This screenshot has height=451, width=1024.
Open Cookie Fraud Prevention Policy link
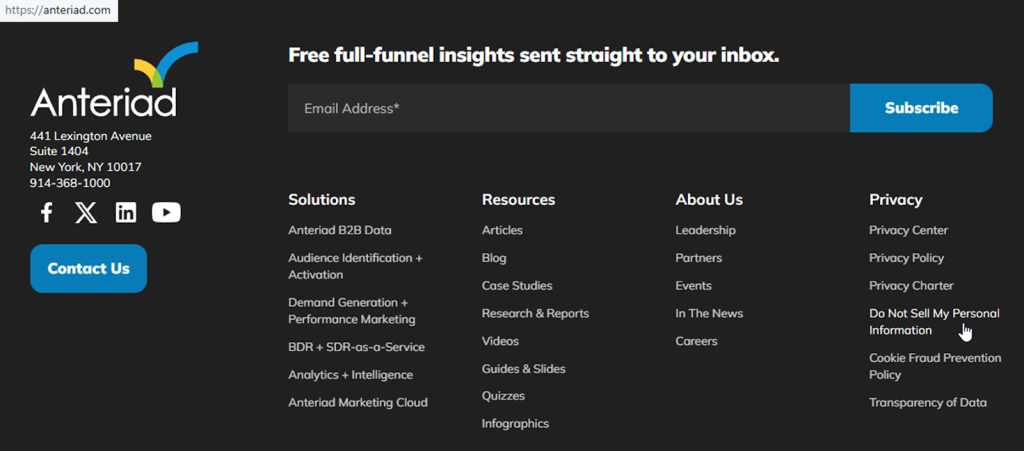click(935, 366)
